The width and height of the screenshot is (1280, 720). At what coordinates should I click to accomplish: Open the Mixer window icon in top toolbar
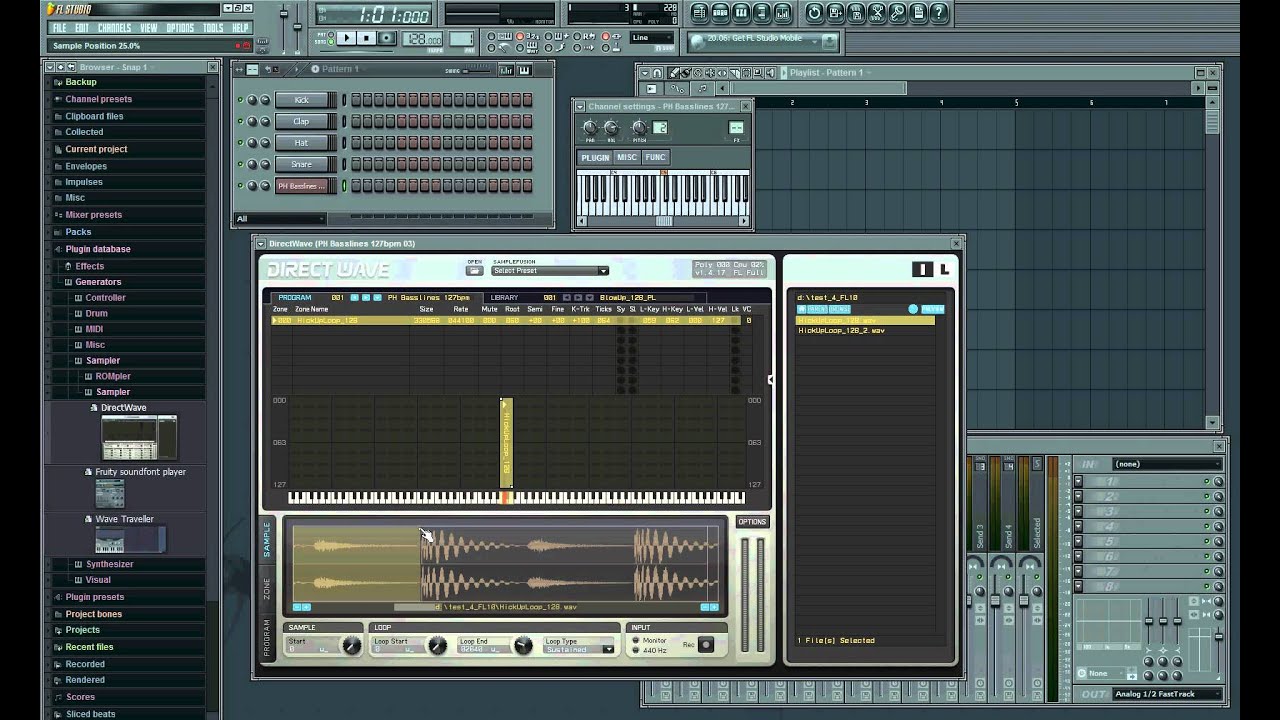click(x=783, y=13)
